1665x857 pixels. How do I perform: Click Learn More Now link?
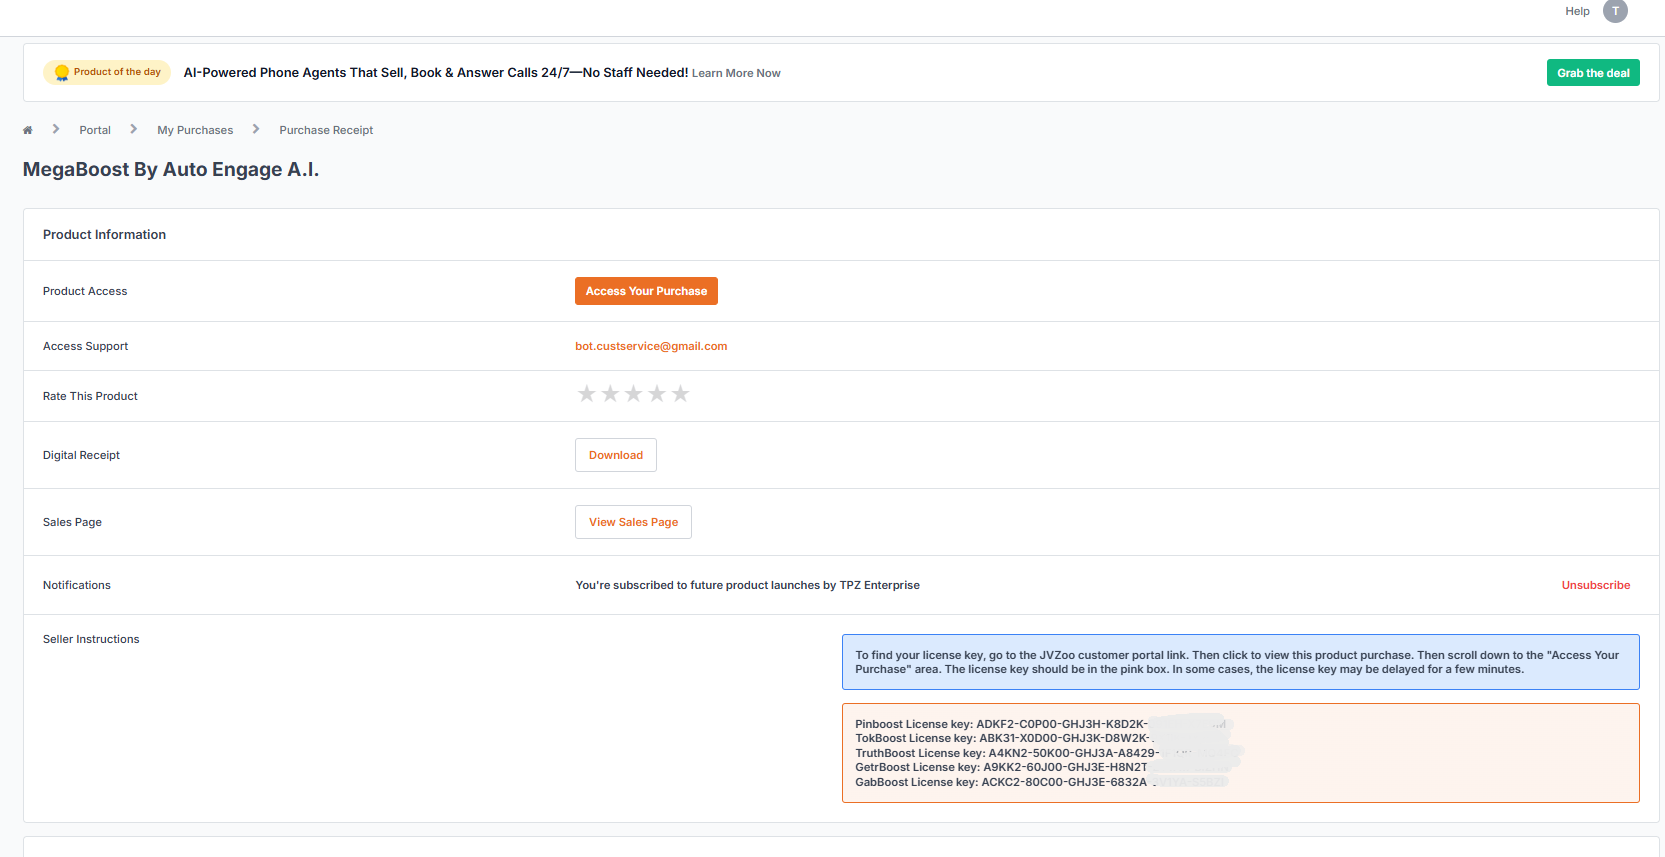[736, 73]
